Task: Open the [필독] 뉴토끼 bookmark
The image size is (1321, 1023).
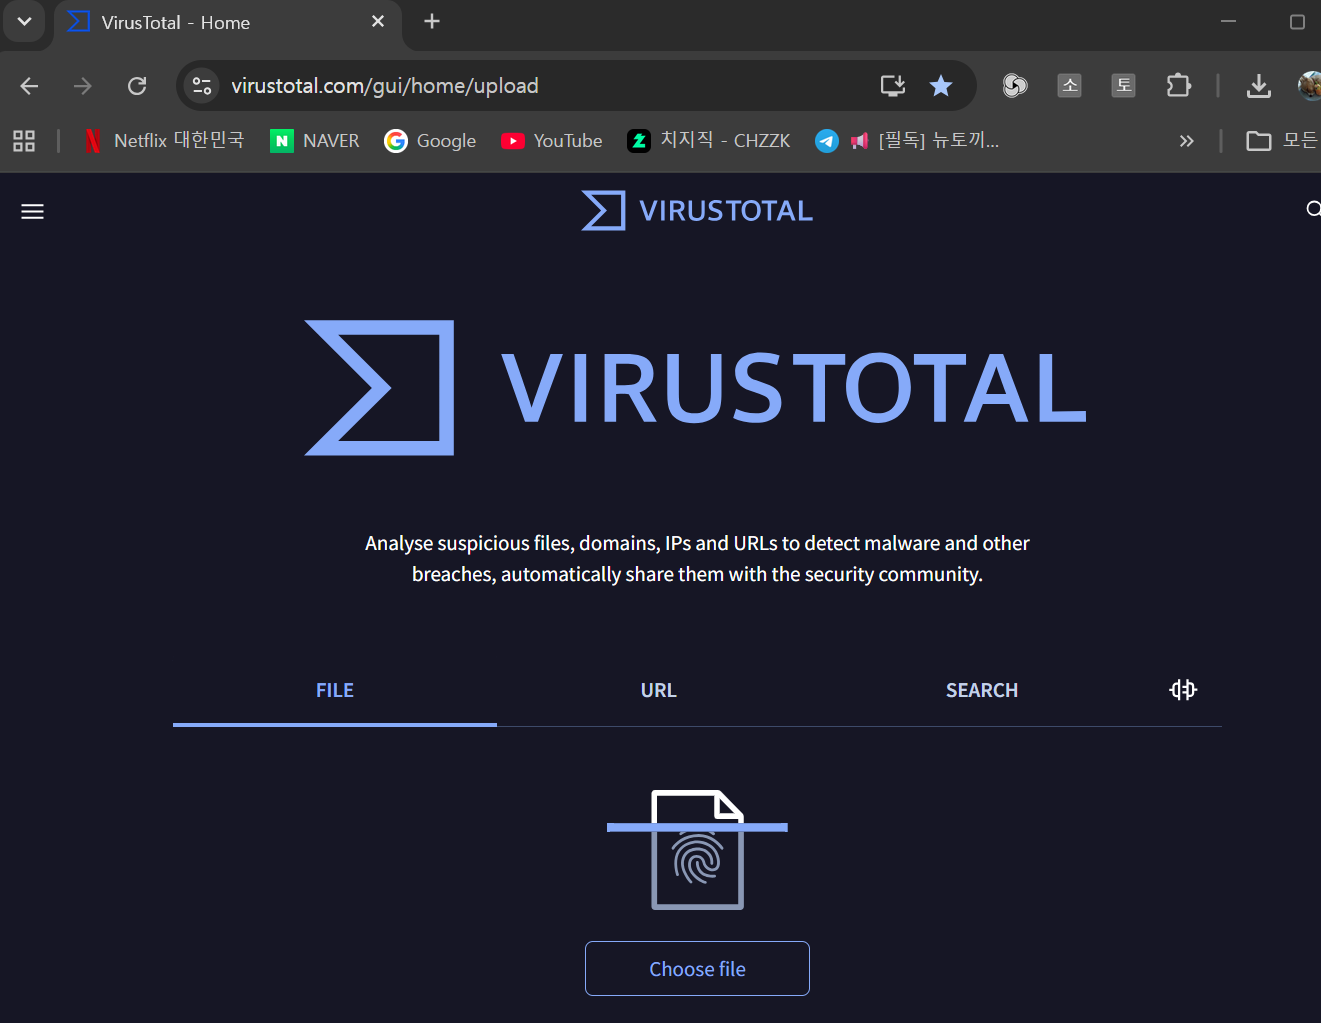Action: click(x=925, y=141)
